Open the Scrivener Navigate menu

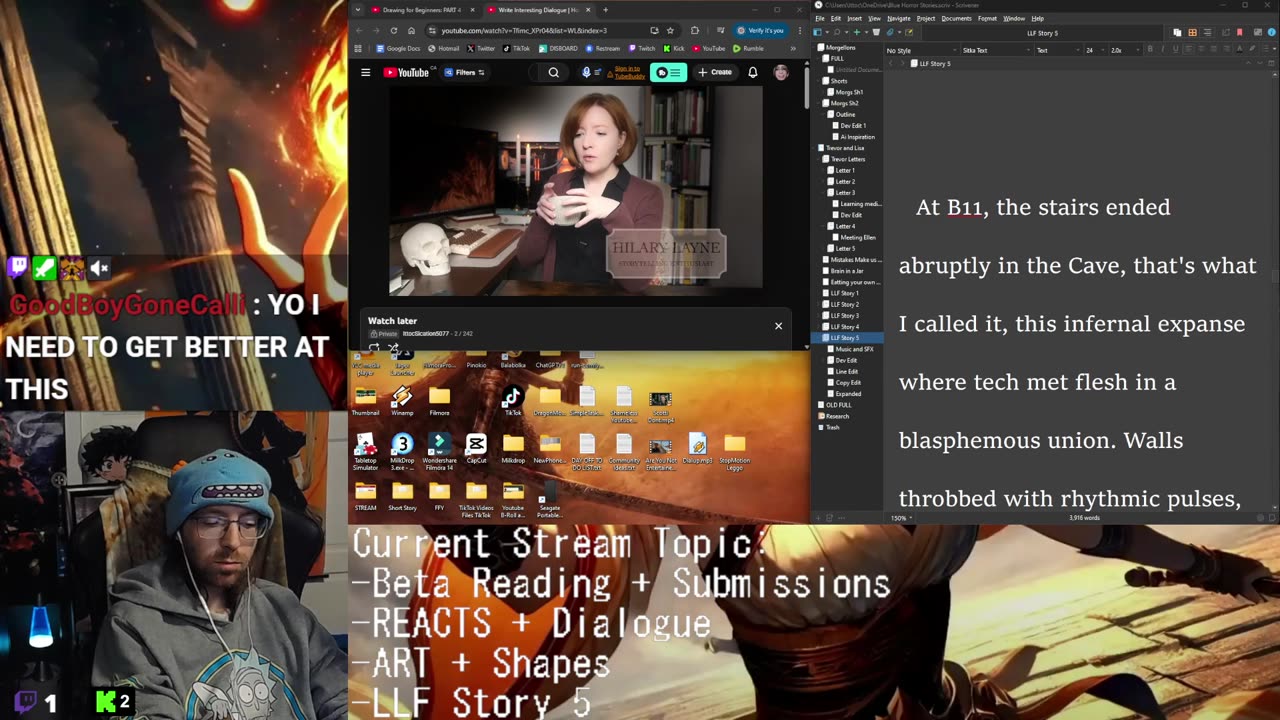pos(899,18)
